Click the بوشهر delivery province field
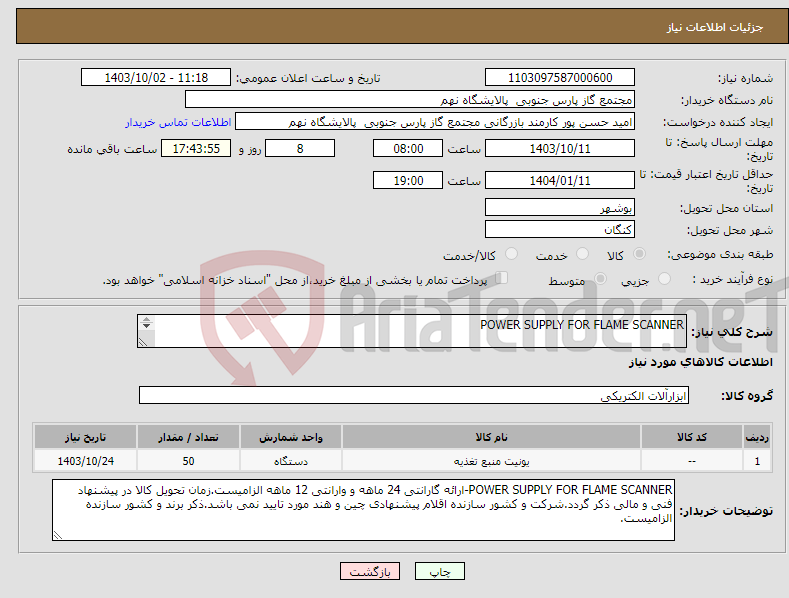 pyautogui.click(x=560, y=207)
